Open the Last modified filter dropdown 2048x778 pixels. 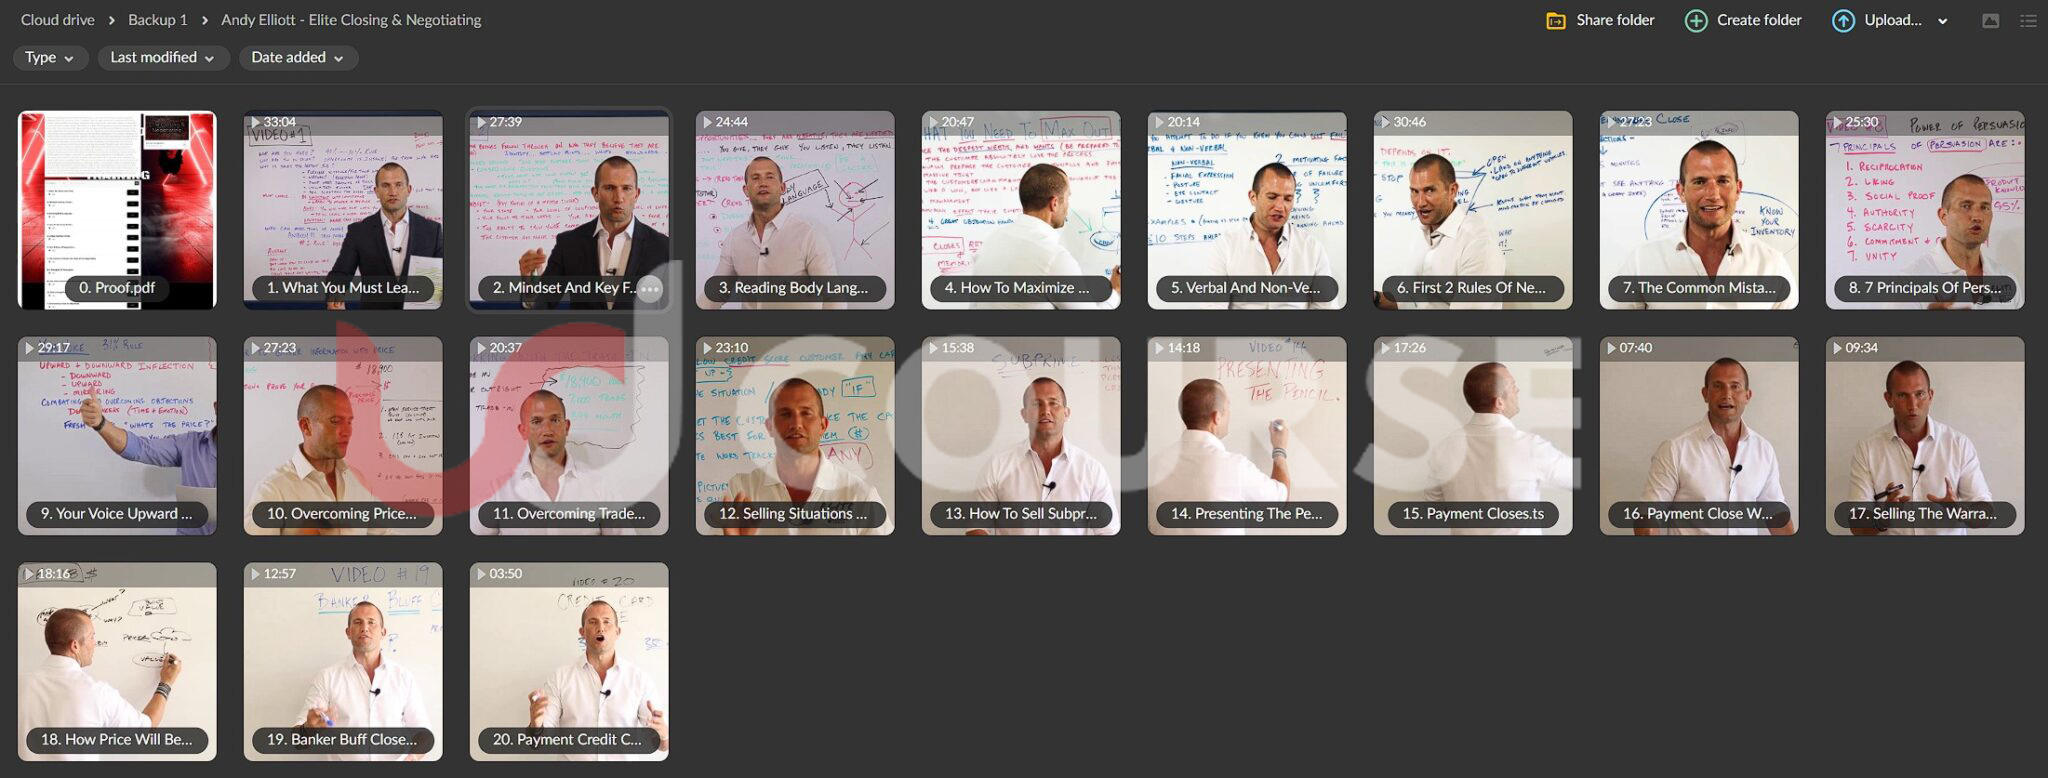click(x=163, y=58)
